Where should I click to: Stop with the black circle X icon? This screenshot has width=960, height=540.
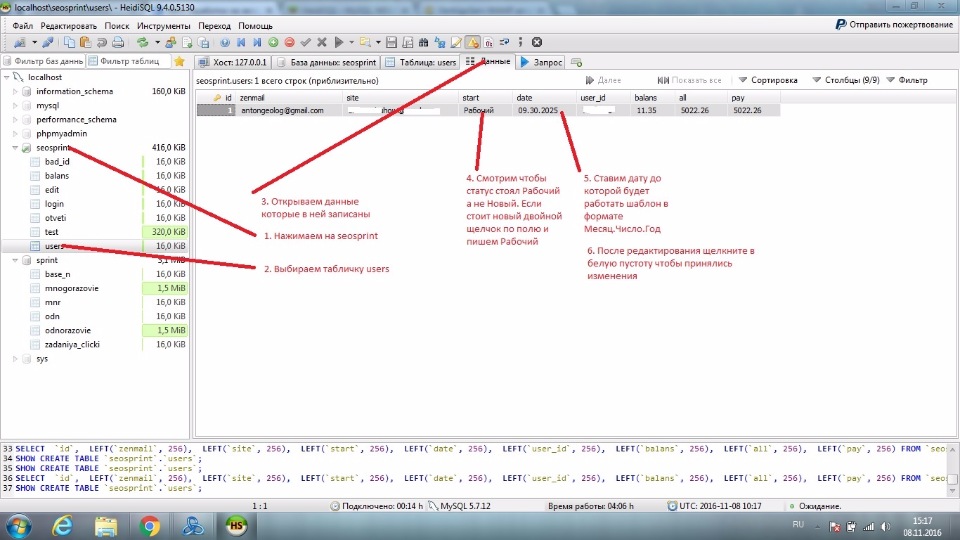pos(537,42)
